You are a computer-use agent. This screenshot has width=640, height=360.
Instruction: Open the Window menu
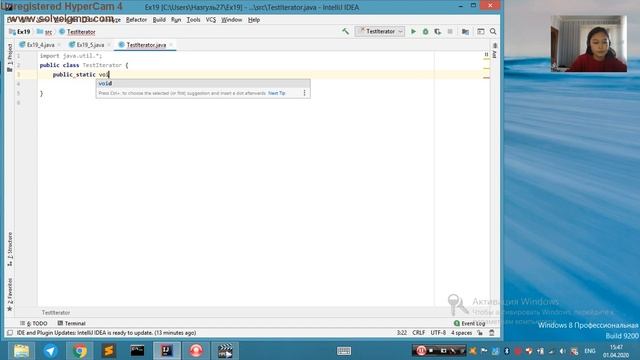[x=231, y=20]
